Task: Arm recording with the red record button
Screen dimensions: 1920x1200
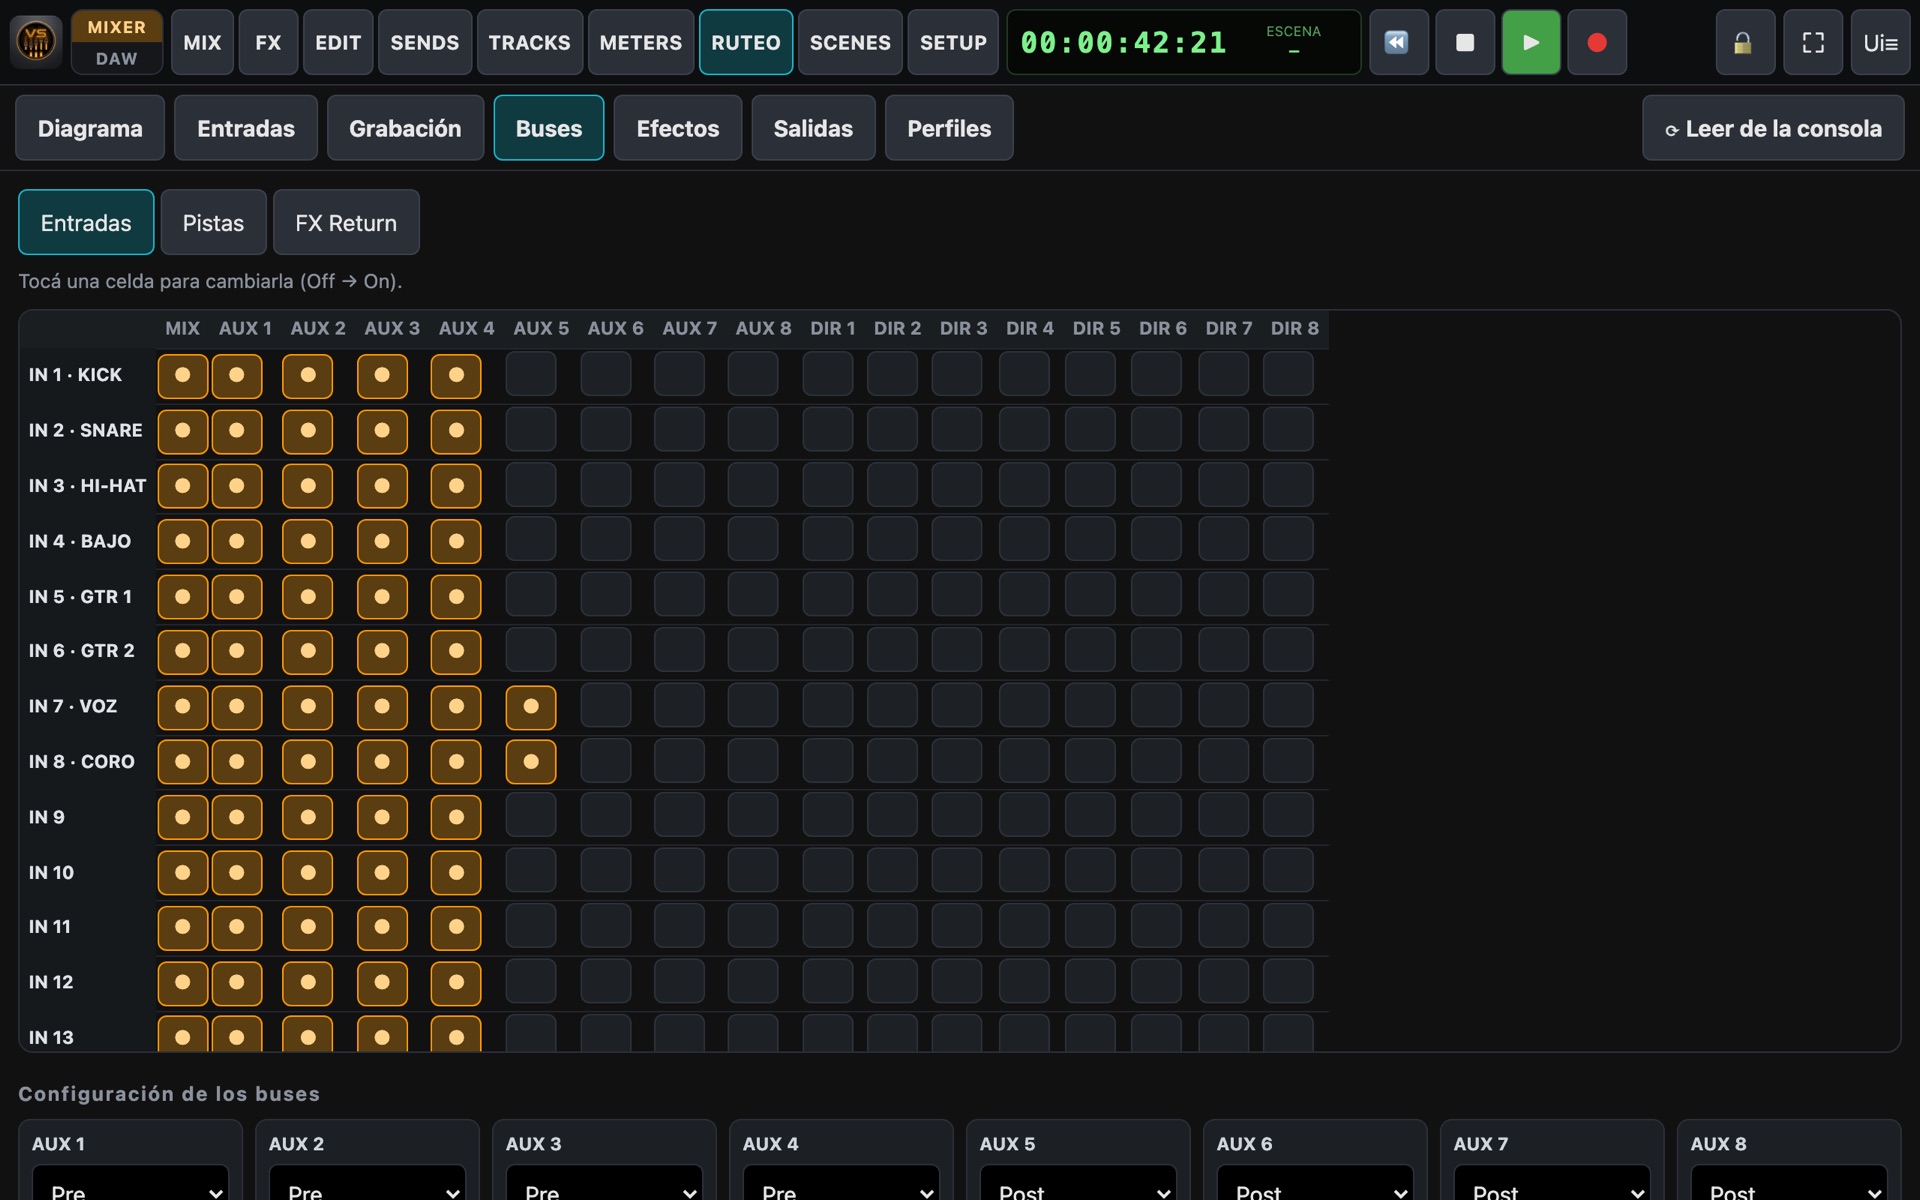Action: (x=1597, y=42)
